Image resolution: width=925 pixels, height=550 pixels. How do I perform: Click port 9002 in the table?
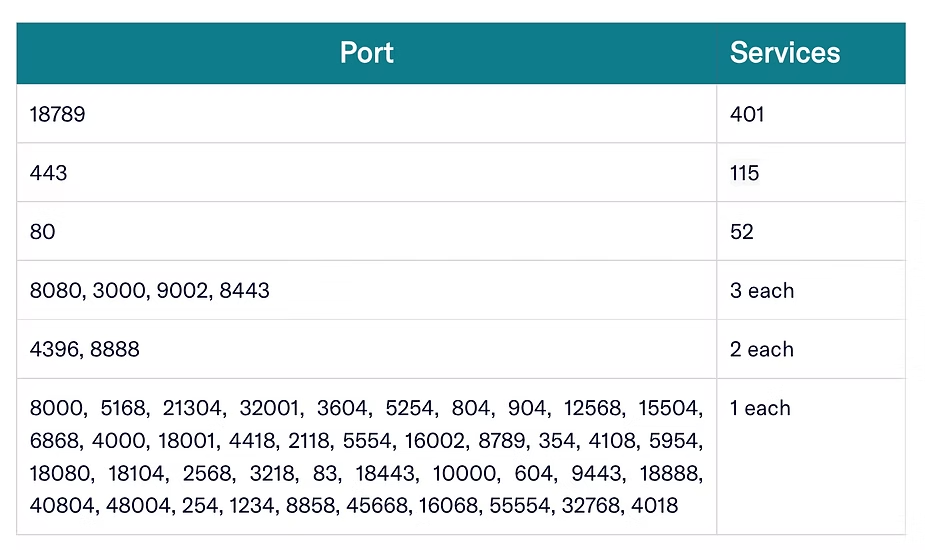coord(183,291)
